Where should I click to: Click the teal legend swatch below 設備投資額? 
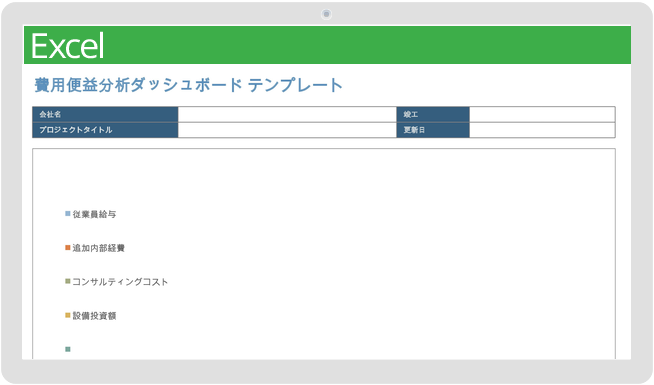point(68,350)
